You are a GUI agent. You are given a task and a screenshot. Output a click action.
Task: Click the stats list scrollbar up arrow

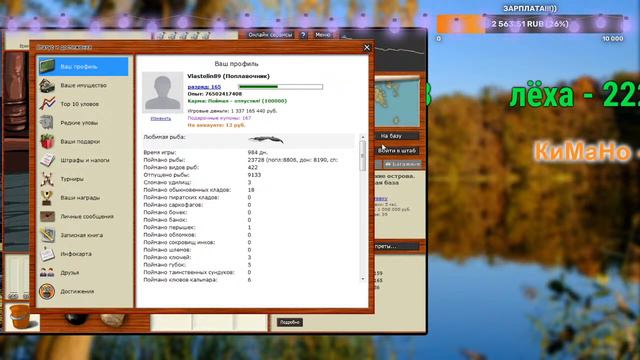[363, 138]
